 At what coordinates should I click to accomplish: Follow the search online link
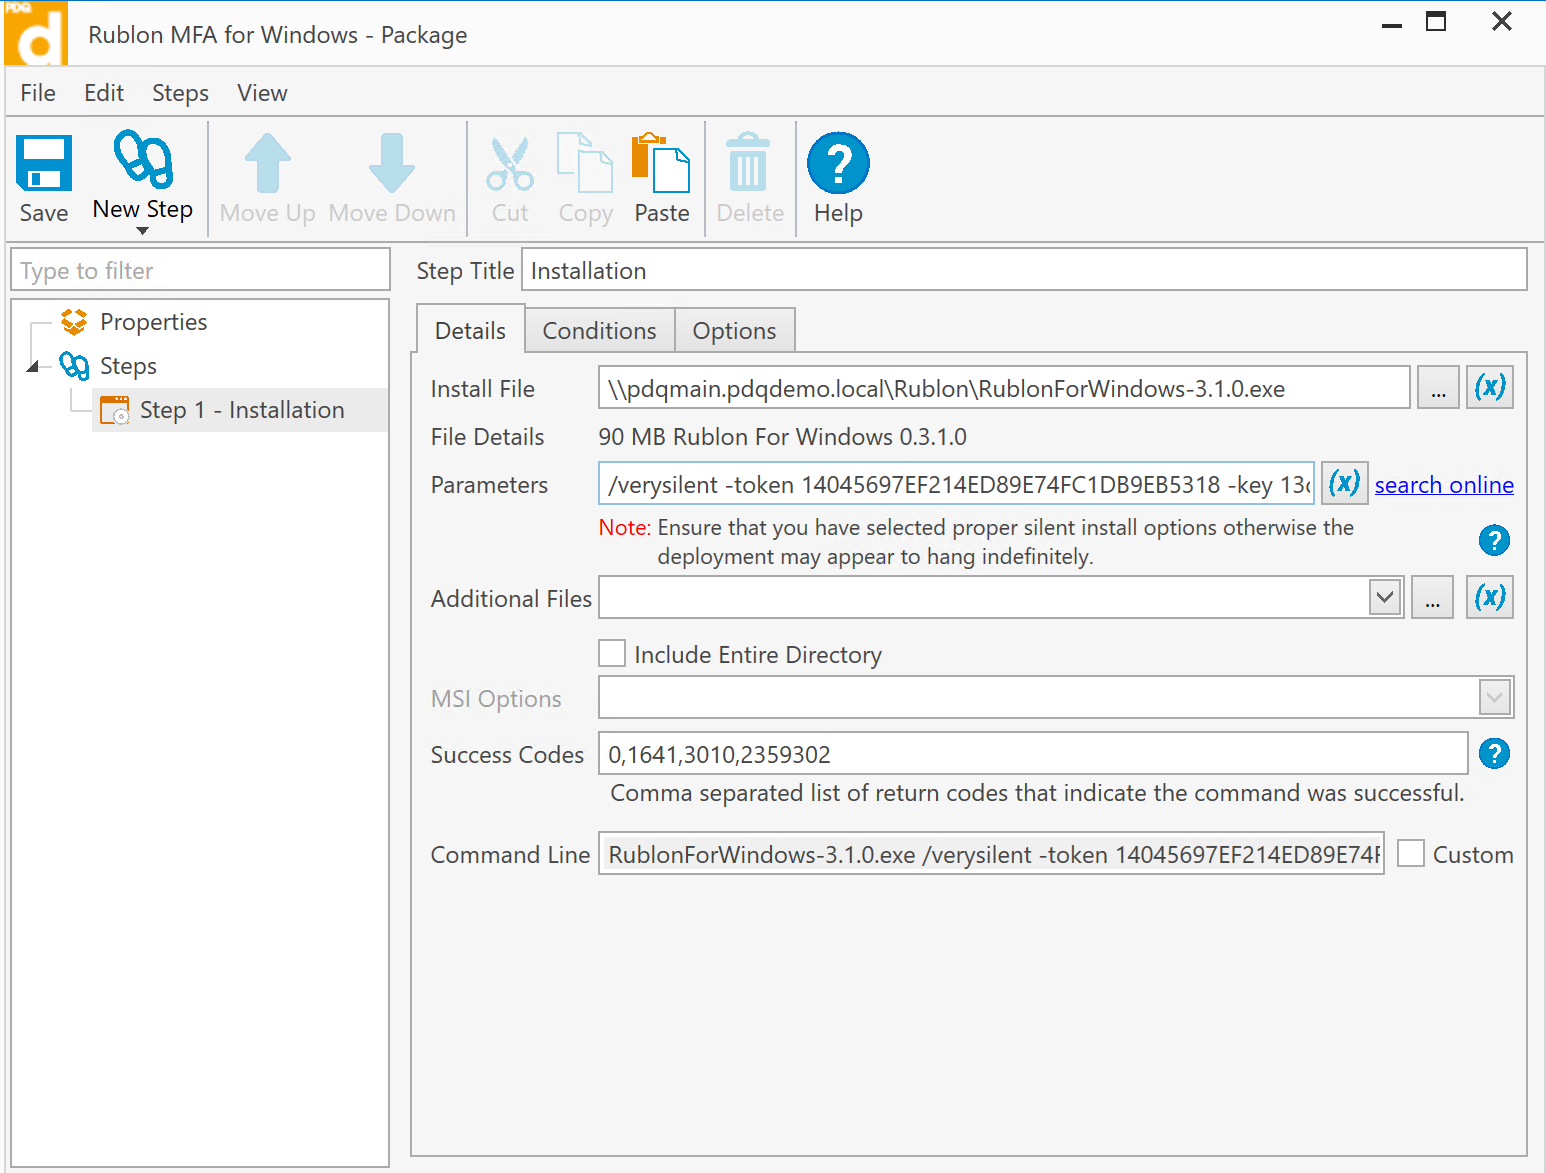coord(1443,485)
